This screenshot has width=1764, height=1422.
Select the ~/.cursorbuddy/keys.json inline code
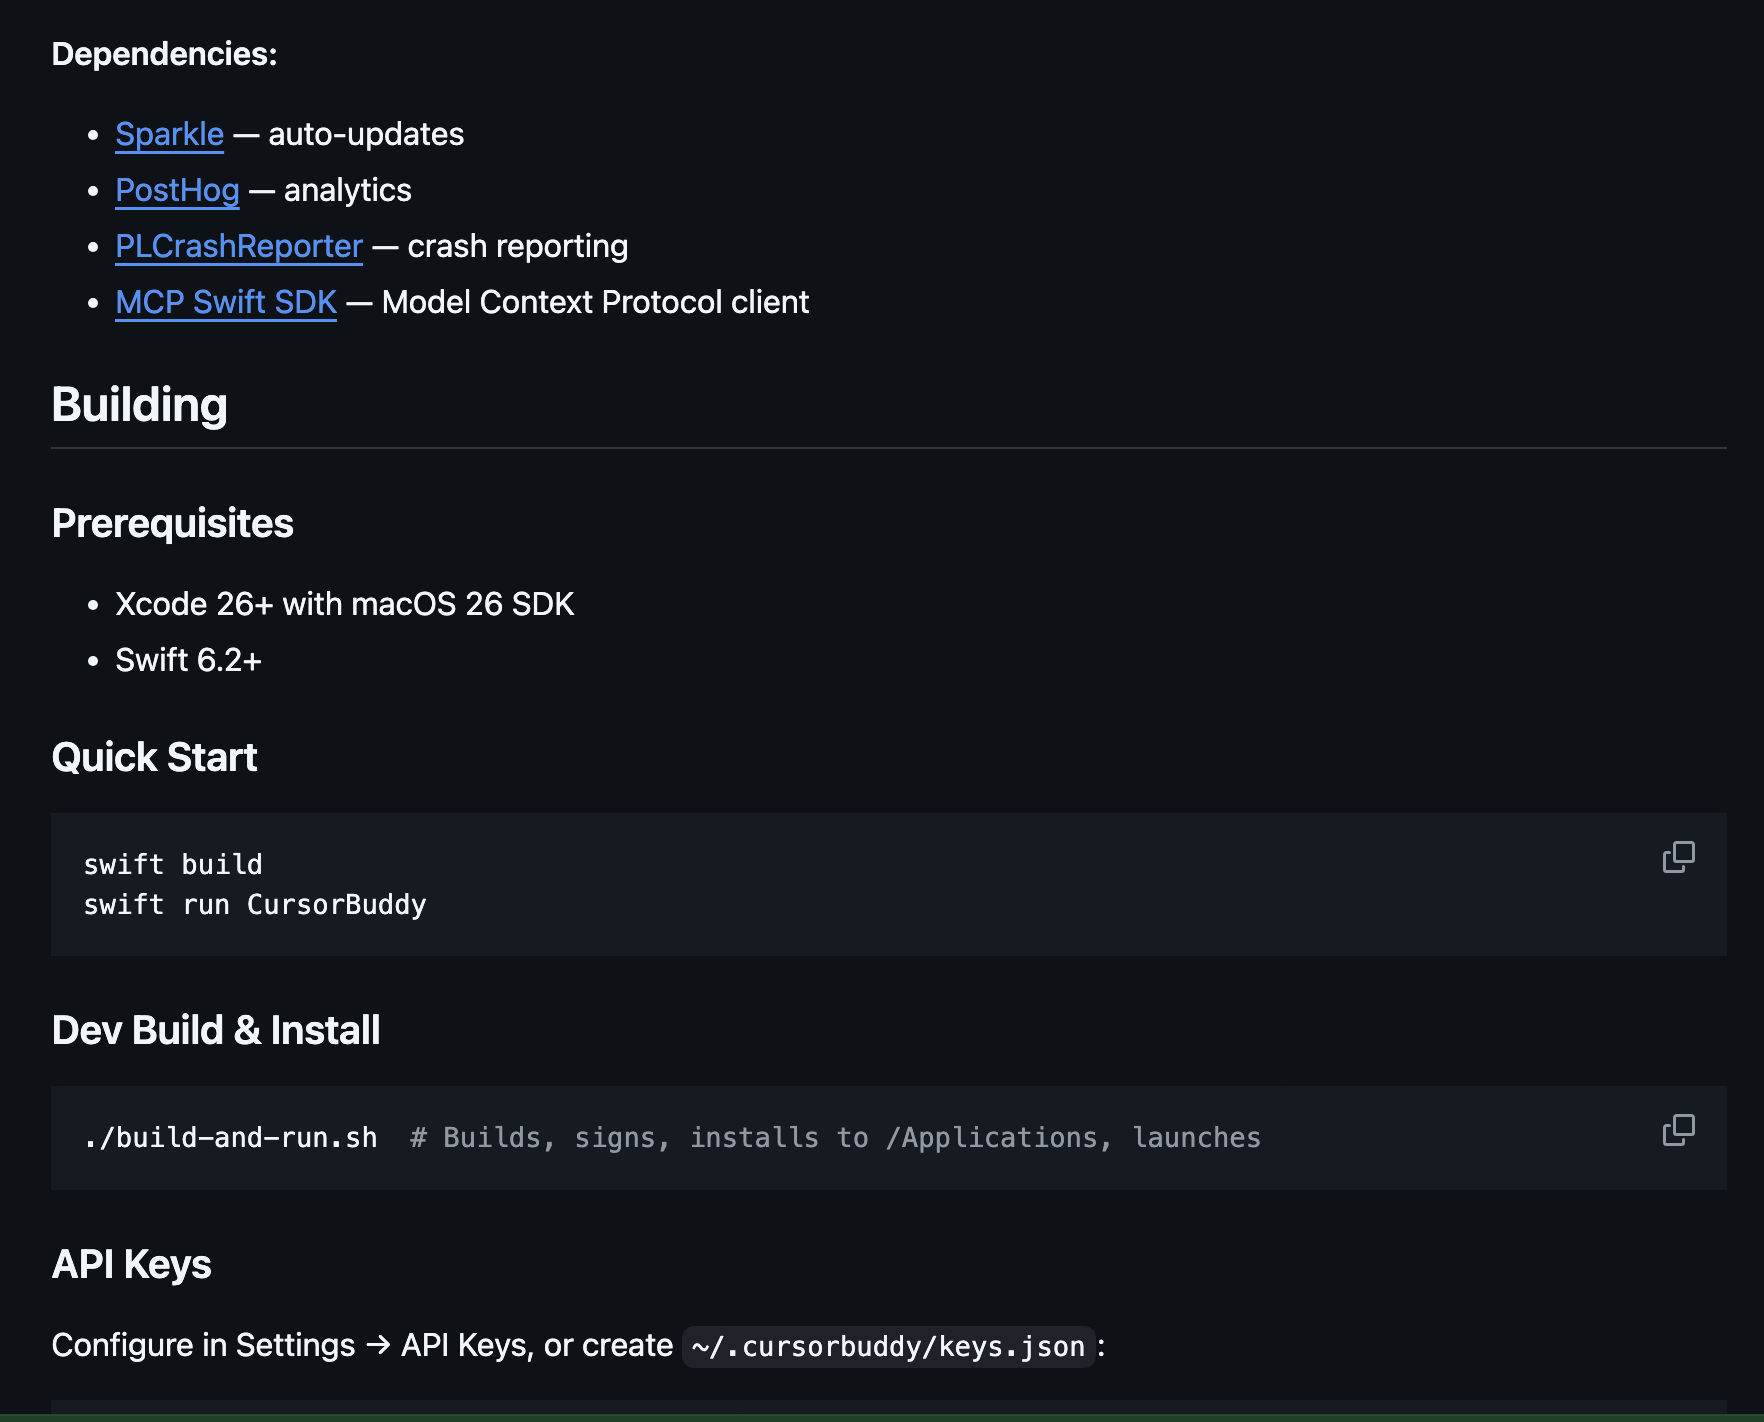pos(888,1346)
